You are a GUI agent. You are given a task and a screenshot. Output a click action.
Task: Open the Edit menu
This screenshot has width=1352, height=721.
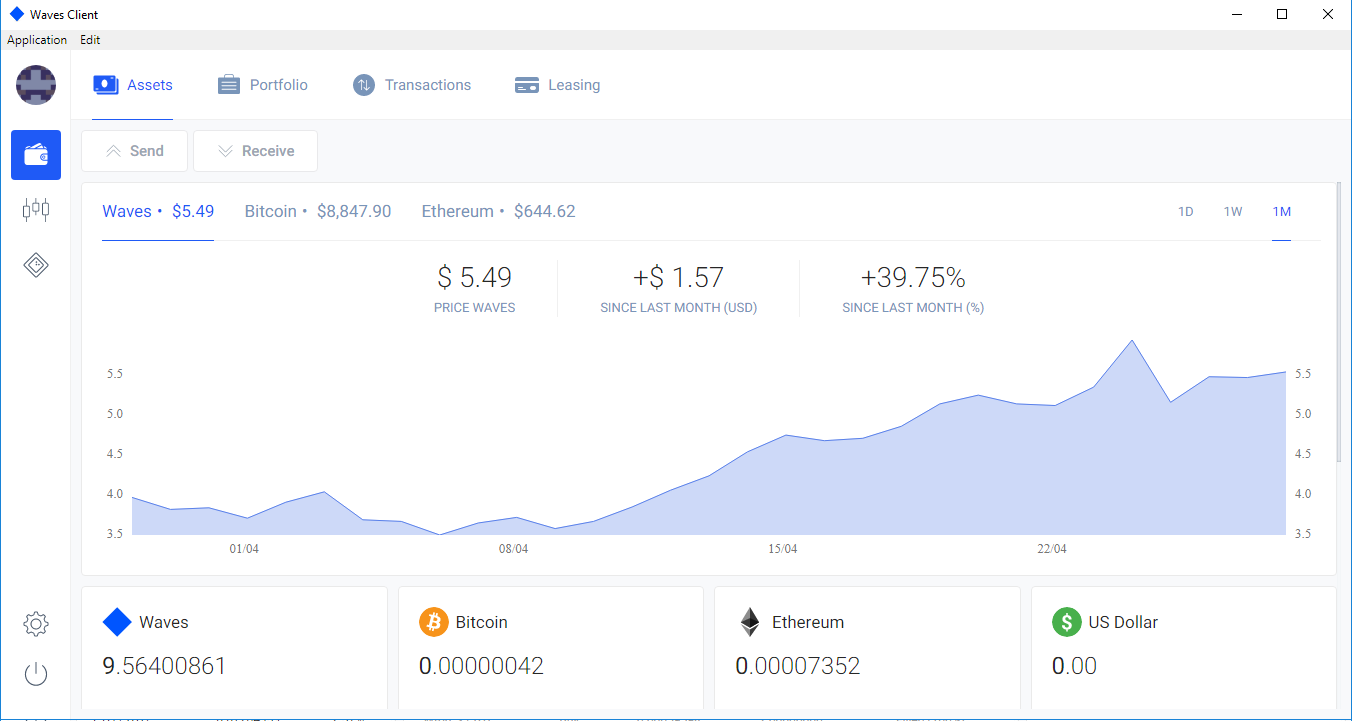click(x=90, y=40)
